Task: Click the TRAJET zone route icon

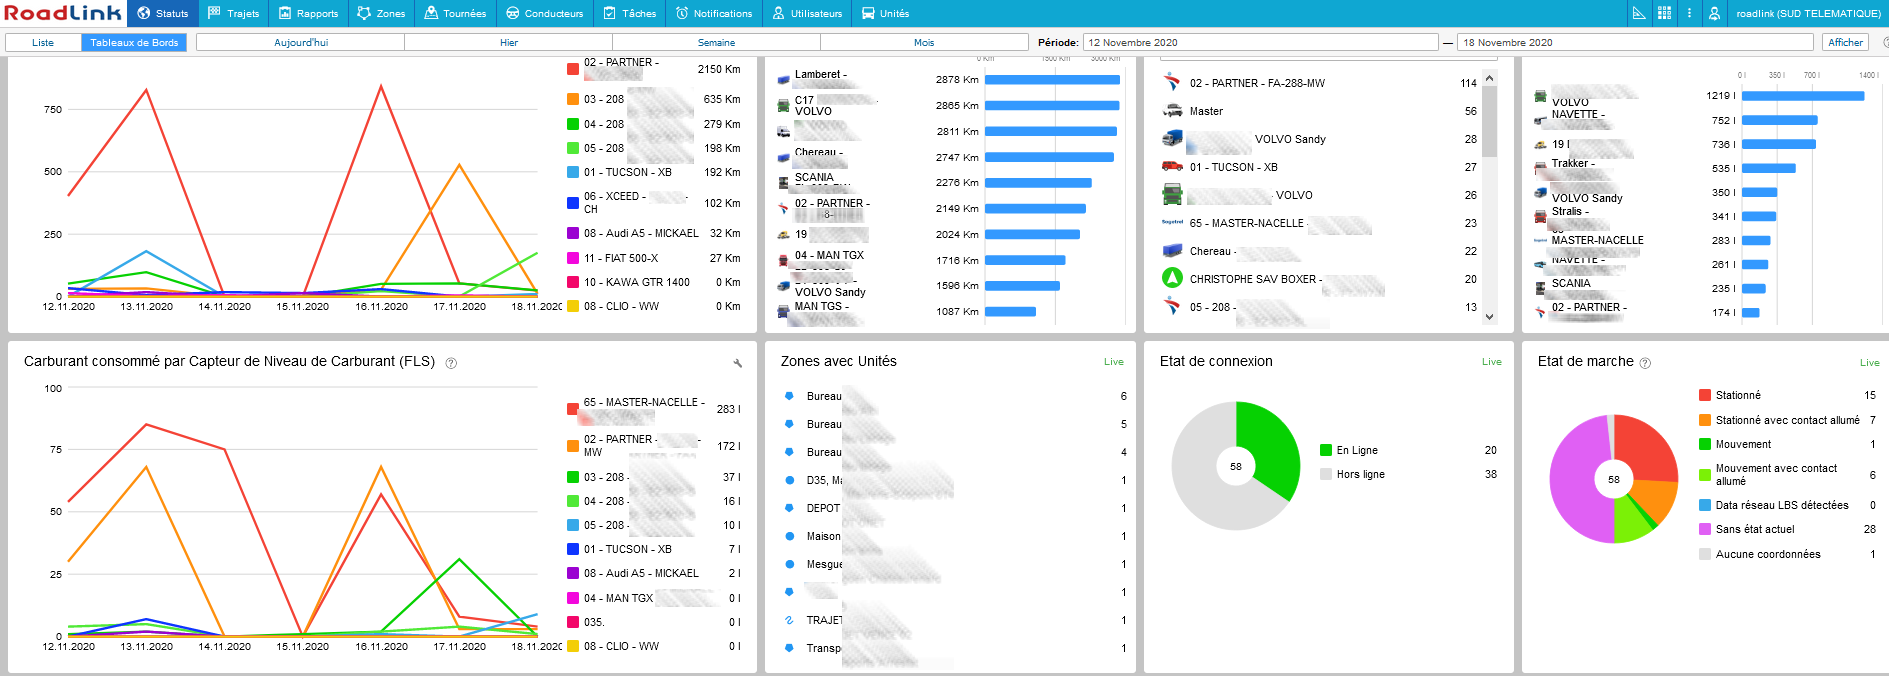Action: (x=789, y=620)
